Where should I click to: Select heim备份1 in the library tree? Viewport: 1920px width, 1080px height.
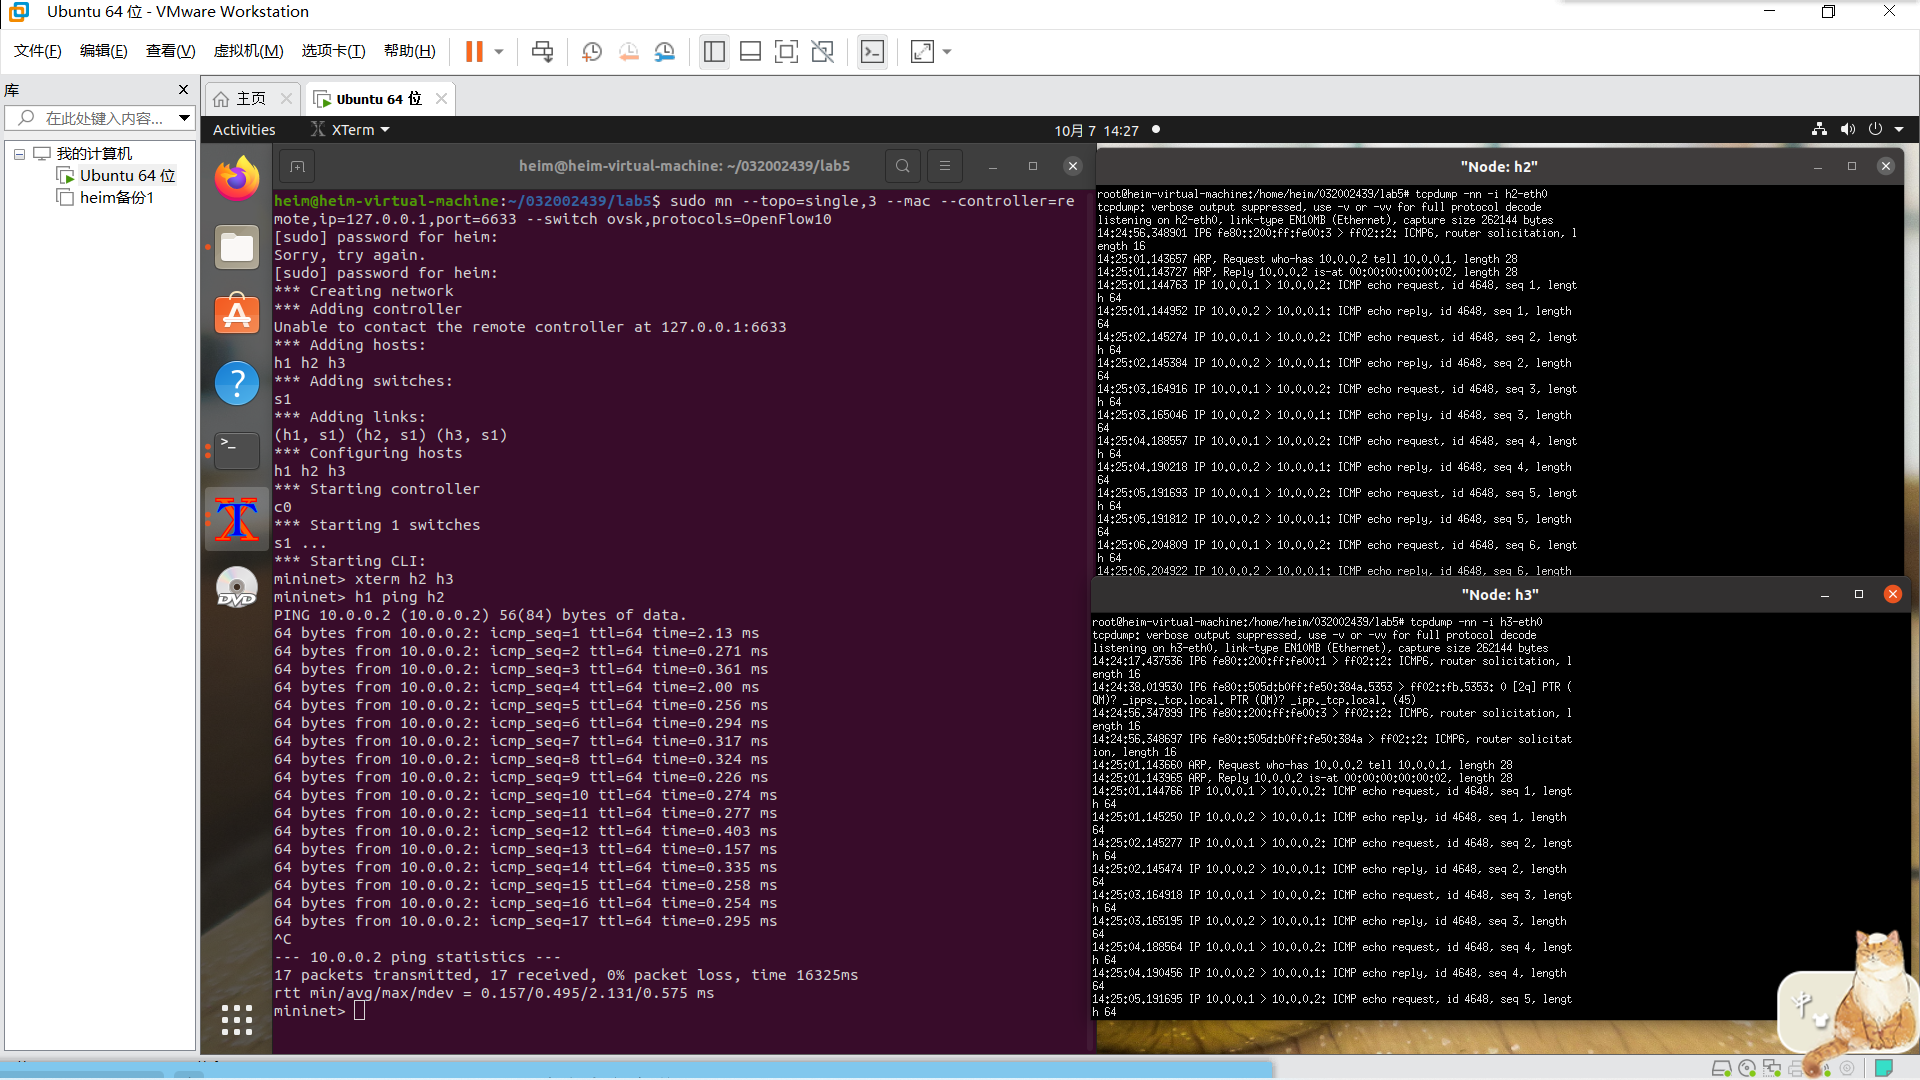coord(116,197)
